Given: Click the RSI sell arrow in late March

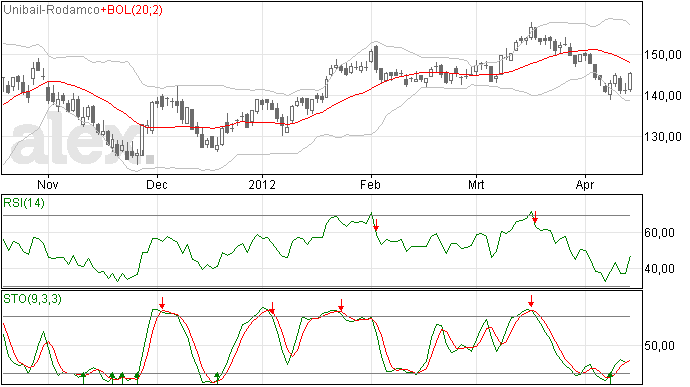Looking at the screenshot, I should pyautogui.click(x=535, y=217).
